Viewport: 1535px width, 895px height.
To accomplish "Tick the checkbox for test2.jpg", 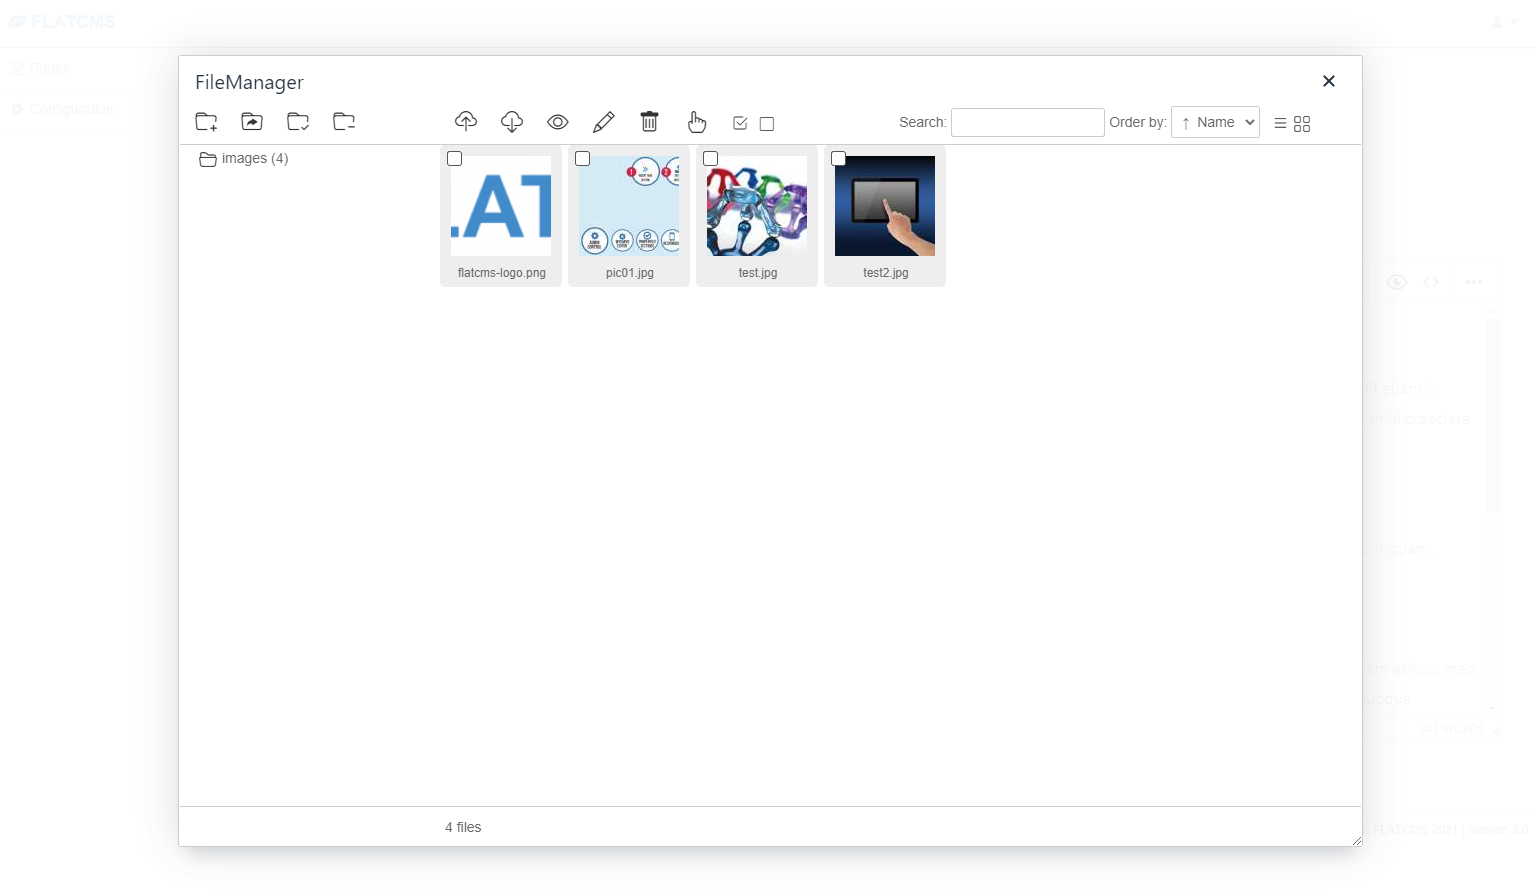I will 839,159.
